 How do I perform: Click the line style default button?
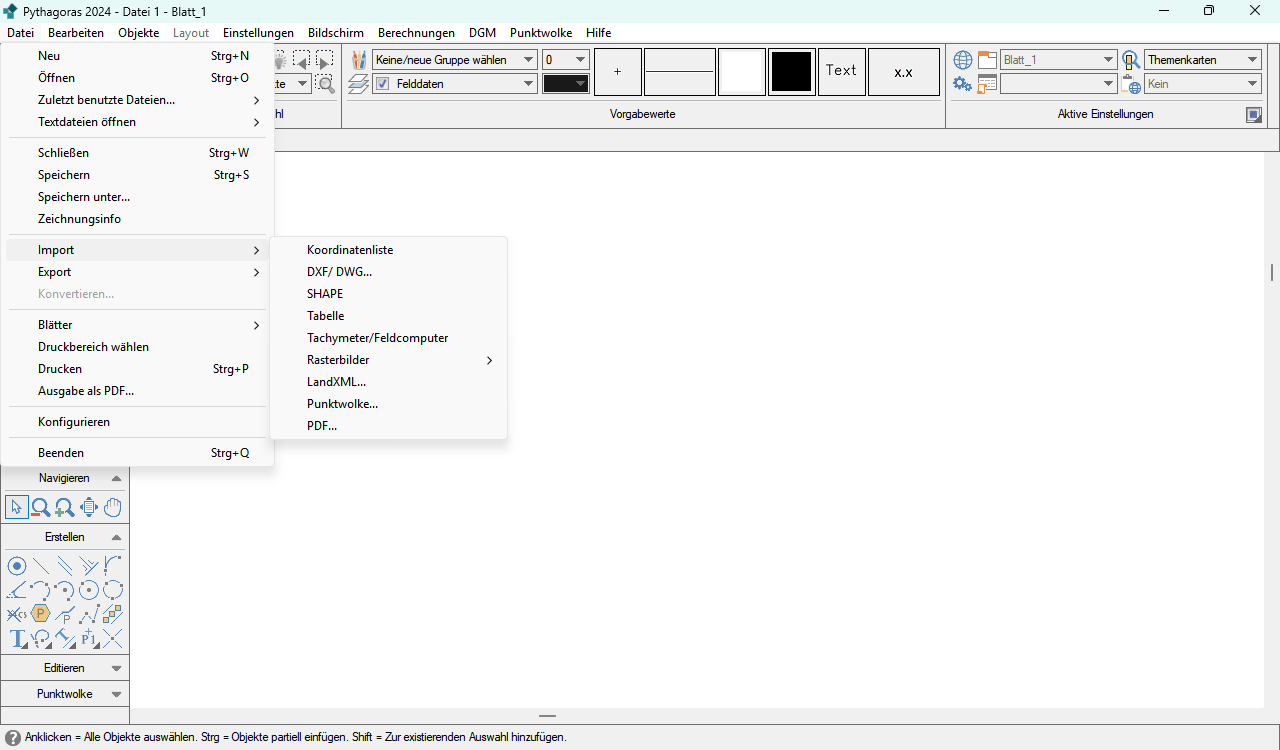coord(680,72)
